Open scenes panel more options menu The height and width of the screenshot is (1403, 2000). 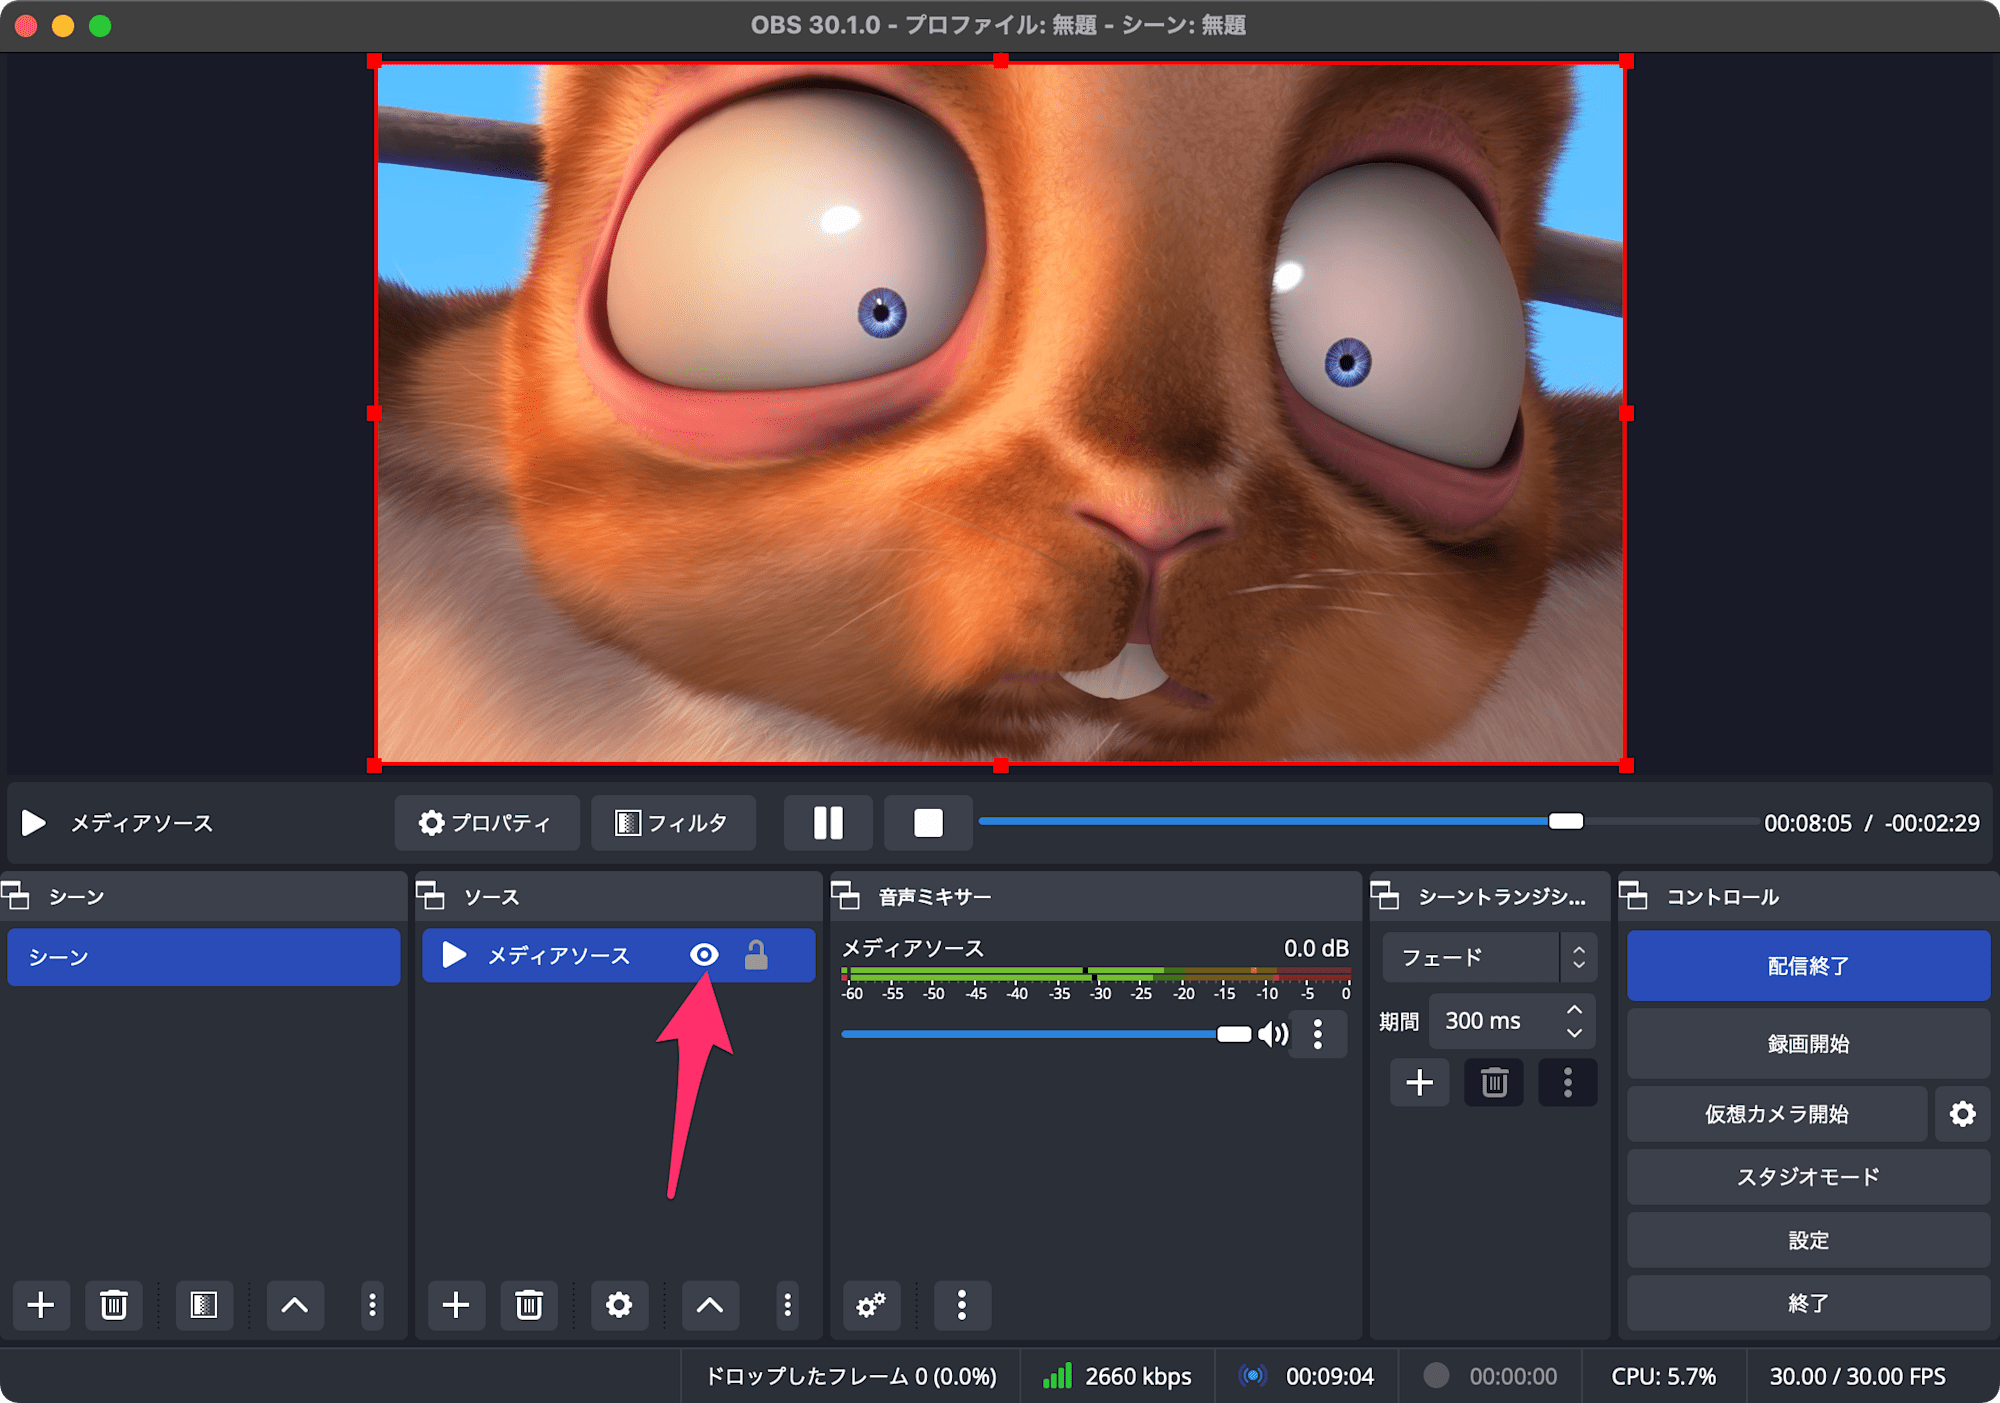(372, 1305)
